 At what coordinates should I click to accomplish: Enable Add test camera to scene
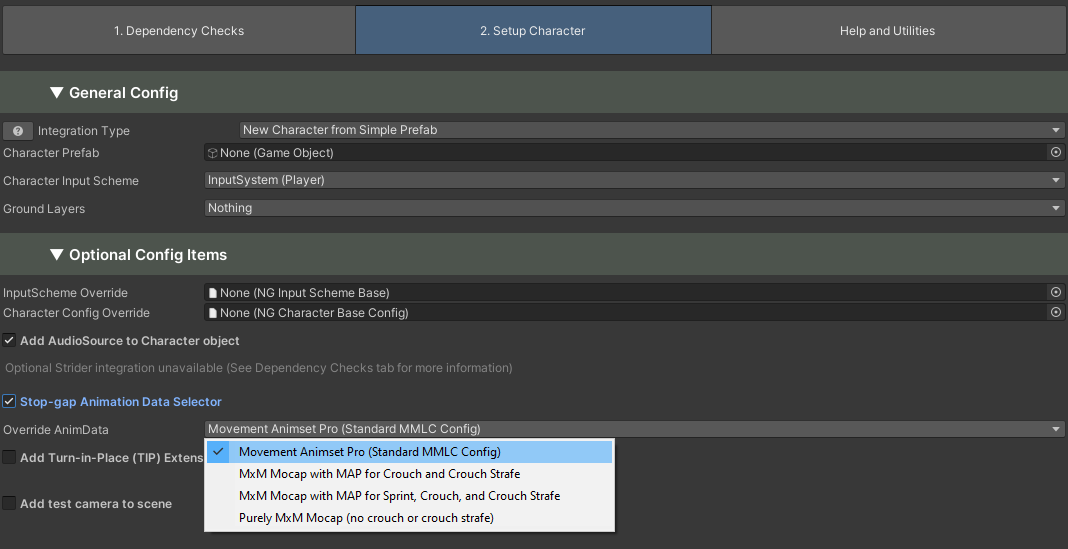click(9, 503)
